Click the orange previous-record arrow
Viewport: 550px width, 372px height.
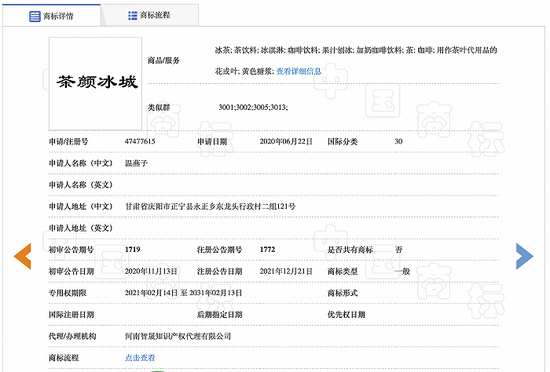[x=22, y=256]
